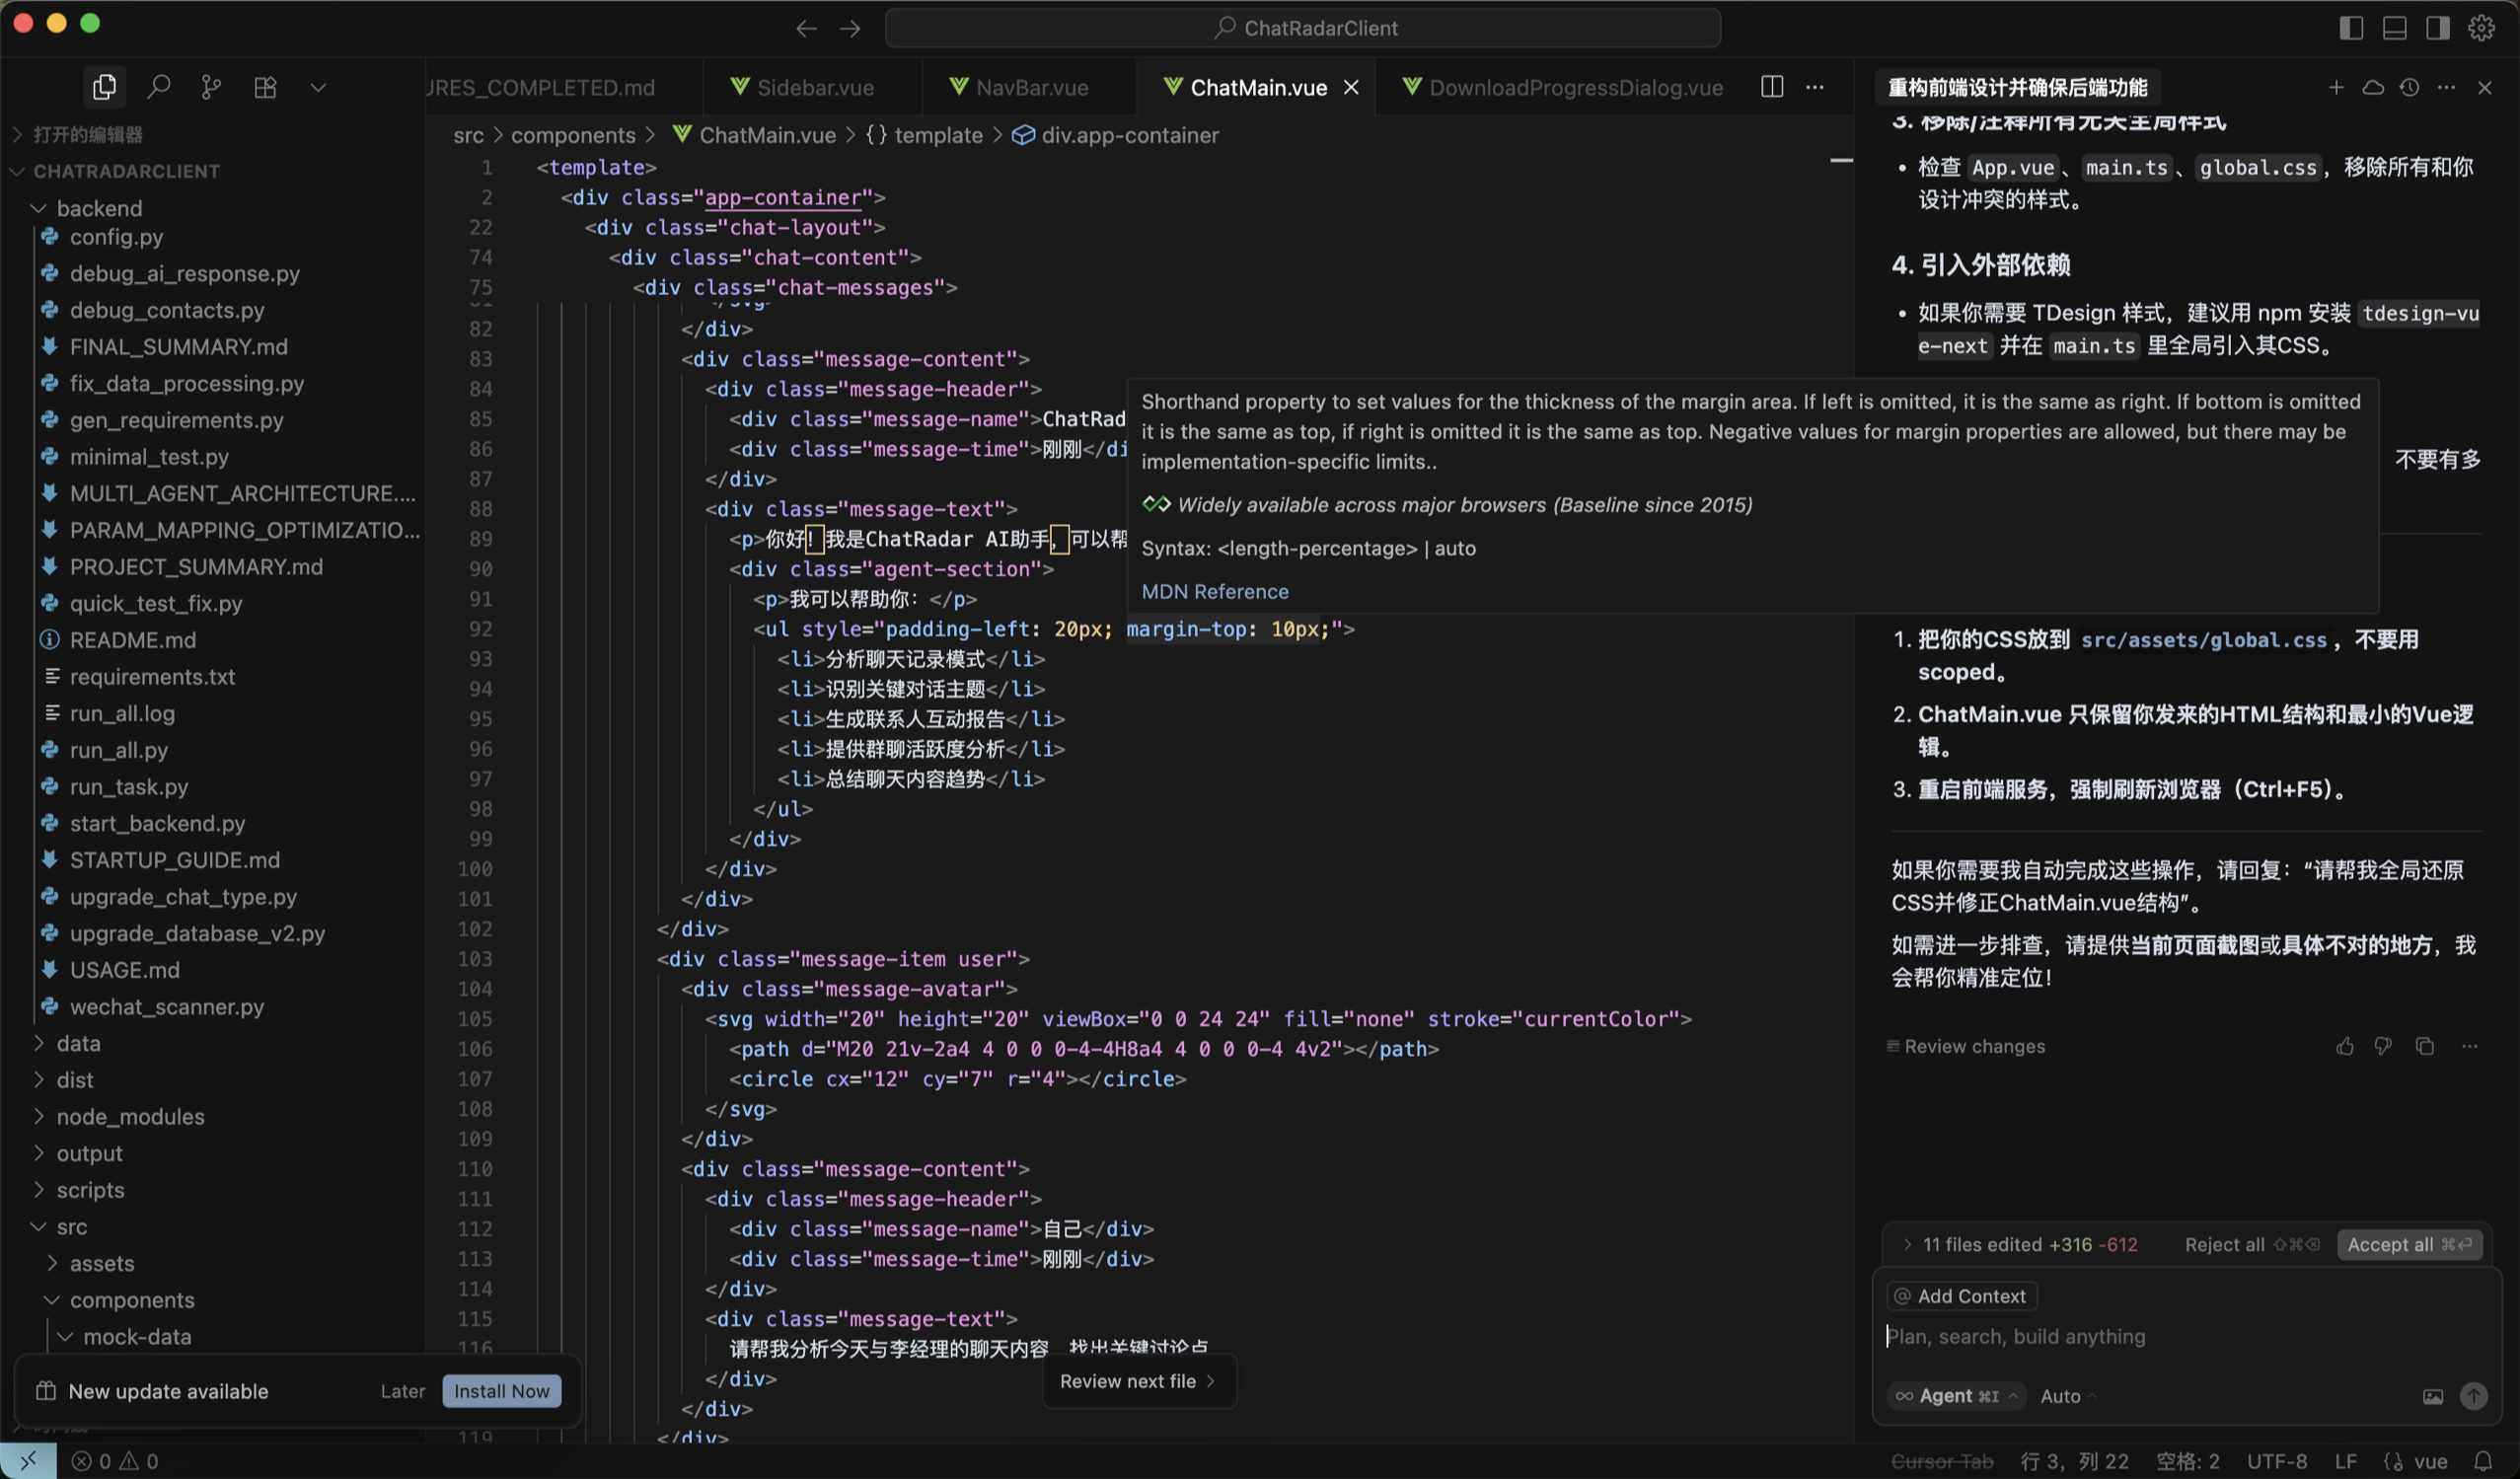Toggle the bottom panel layout icon
The image size is (2520, 1479).
coord(2394,28)
